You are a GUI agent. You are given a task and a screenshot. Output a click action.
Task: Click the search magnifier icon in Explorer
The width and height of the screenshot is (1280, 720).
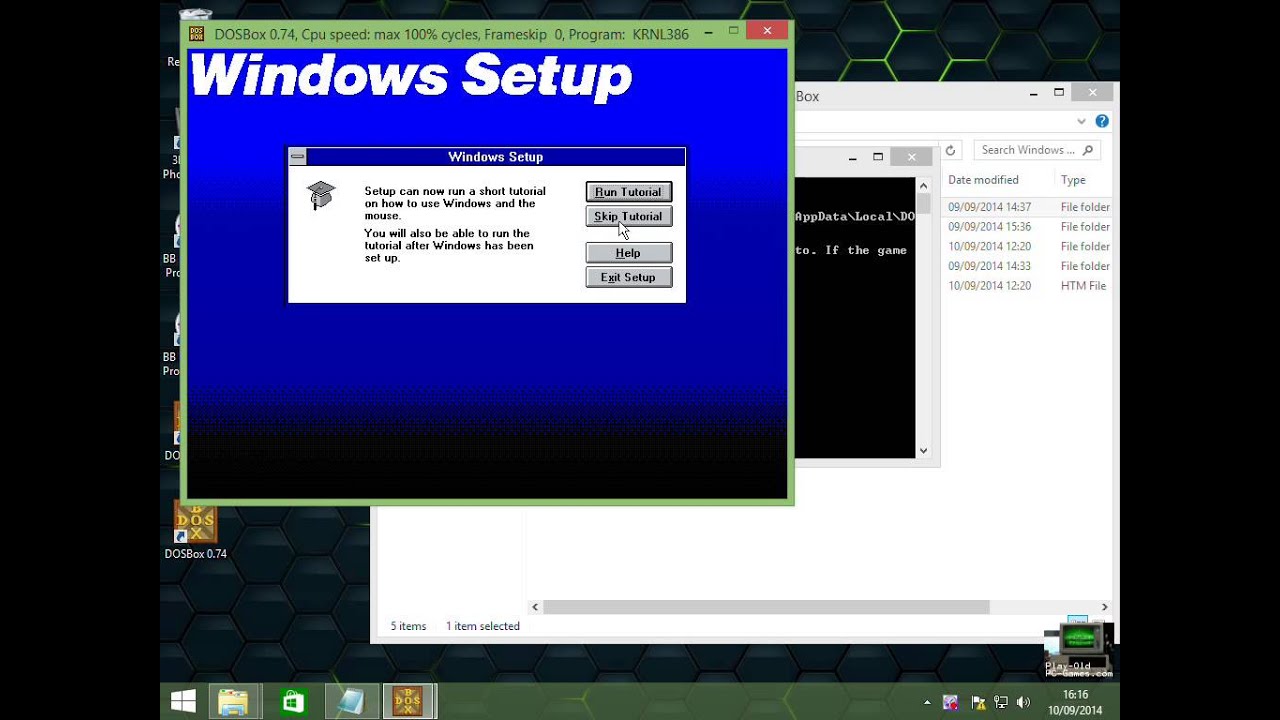click(1089, 150)
